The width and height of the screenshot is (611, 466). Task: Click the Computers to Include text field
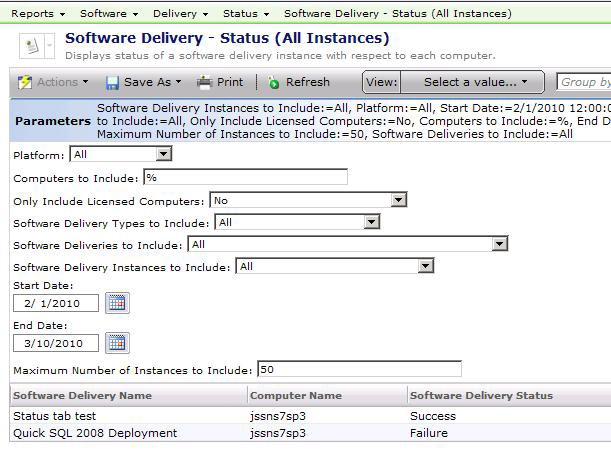click(245, 177)
